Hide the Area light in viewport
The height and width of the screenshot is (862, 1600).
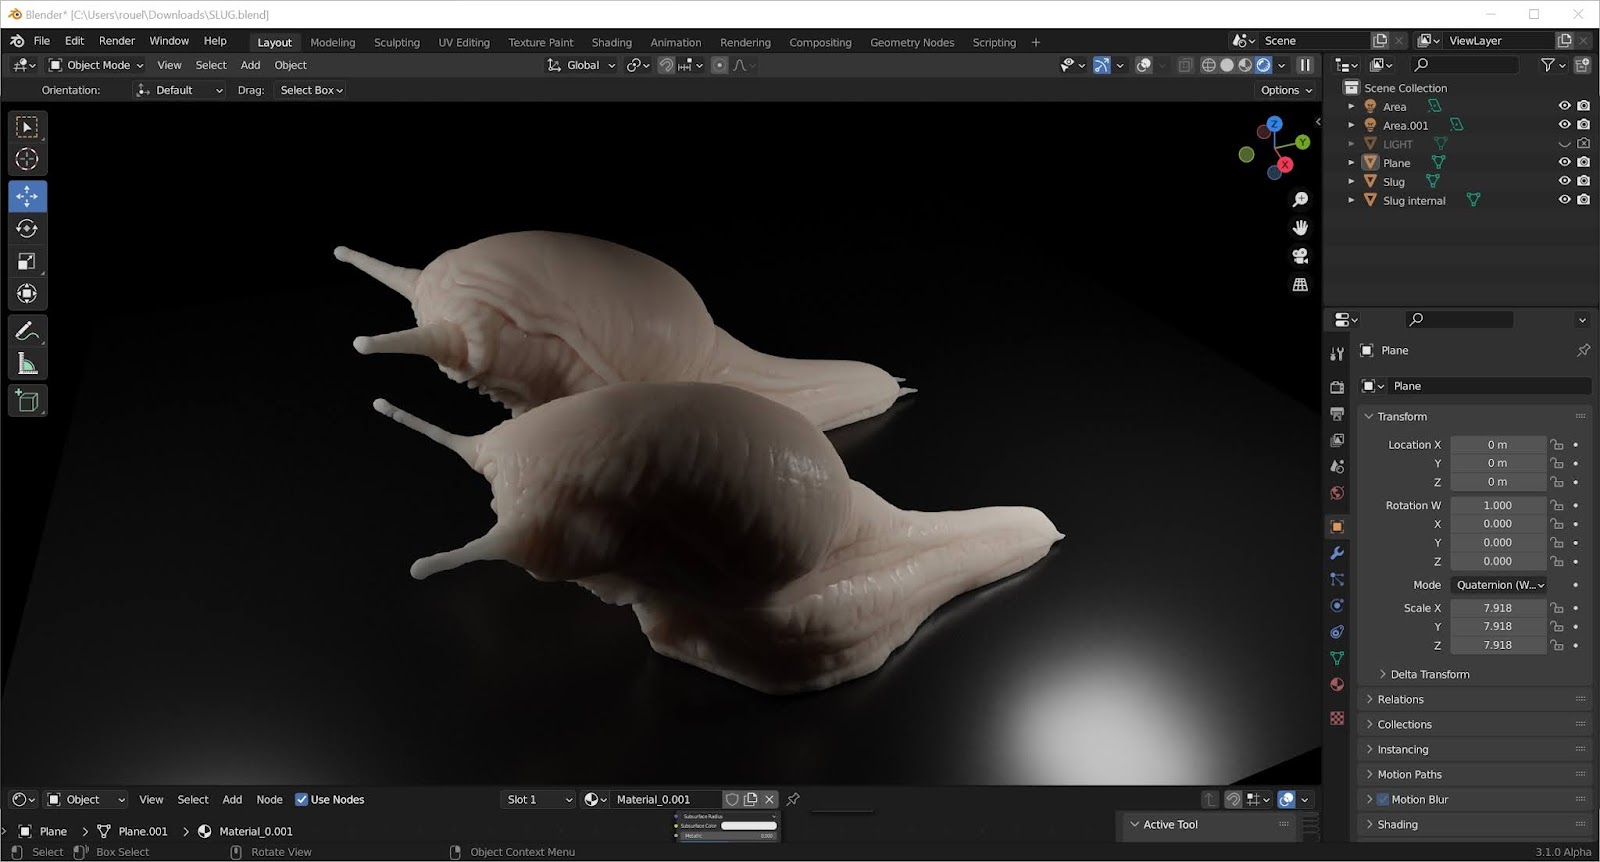point(1565,106)
